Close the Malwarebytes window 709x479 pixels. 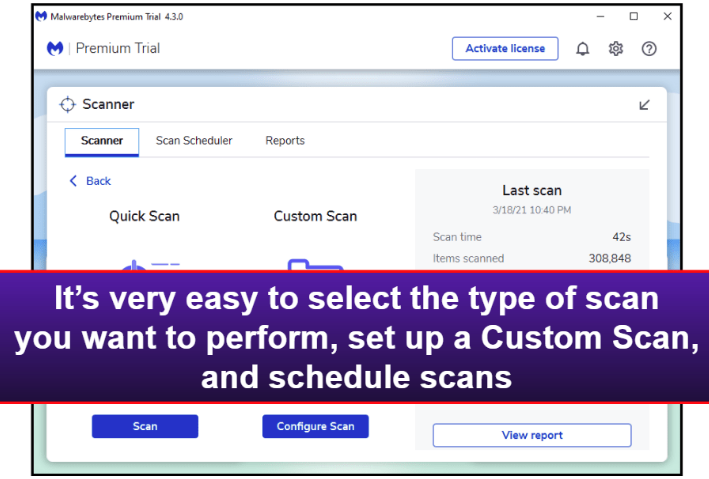click(667, 16)
